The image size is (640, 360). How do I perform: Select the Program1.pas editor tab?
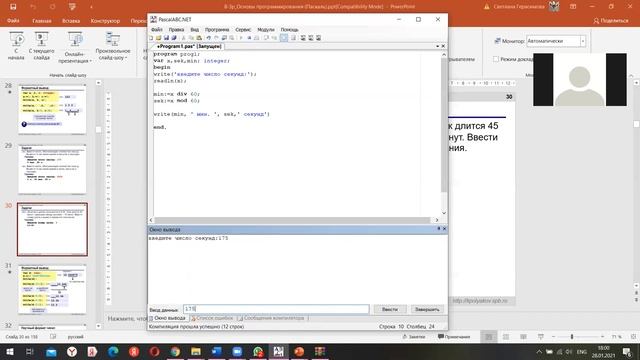click(189, 47)
